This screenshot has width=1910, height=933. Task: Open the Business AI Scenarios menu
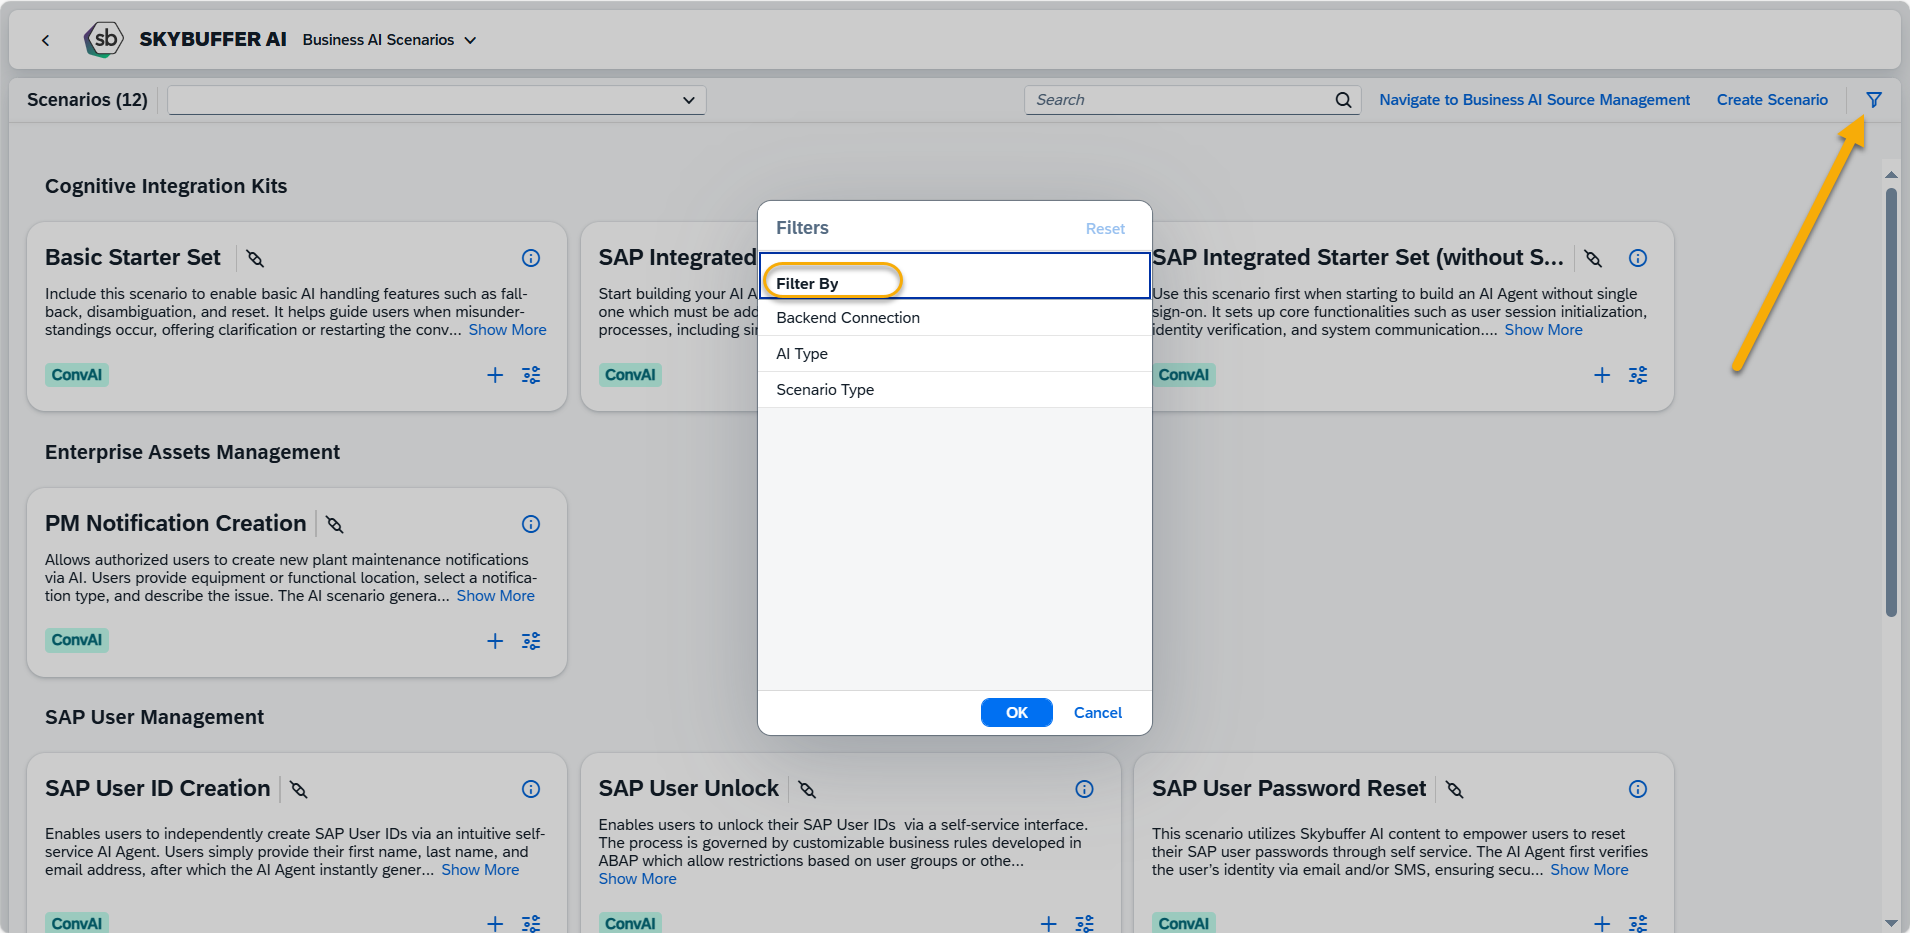[390, 40]
